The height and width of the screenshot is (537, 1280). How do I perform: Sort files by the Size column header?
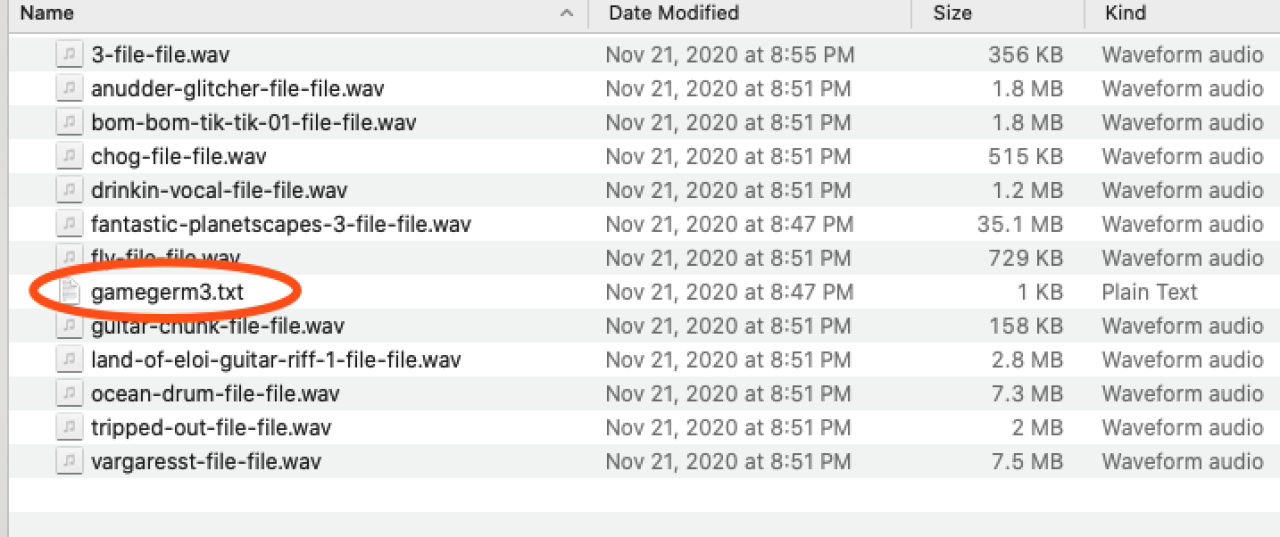[x=952, y=13]
